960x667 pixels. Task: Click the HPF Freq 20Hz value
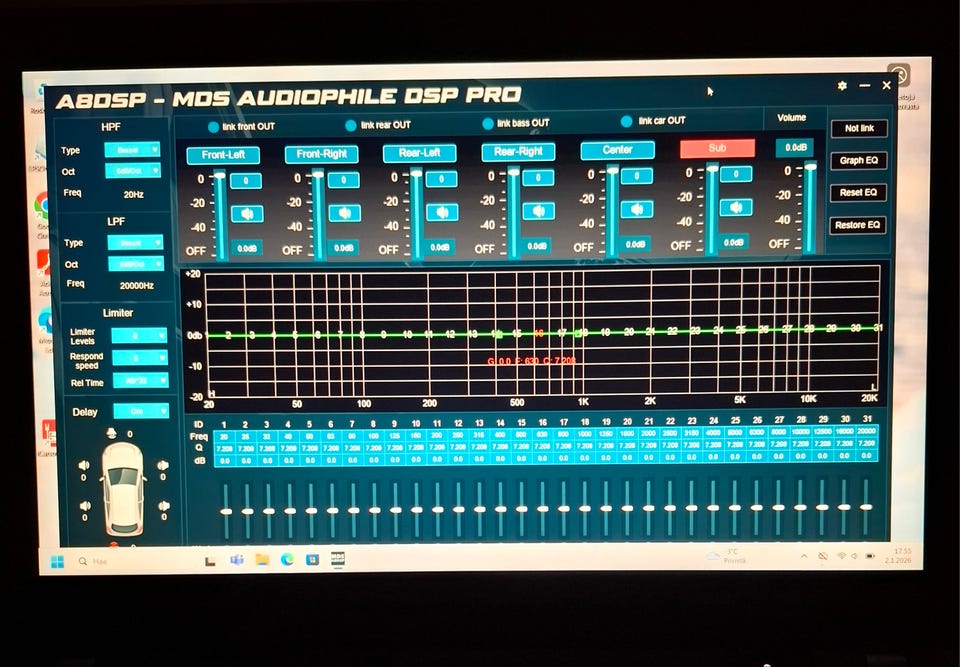tap(133, 195)
